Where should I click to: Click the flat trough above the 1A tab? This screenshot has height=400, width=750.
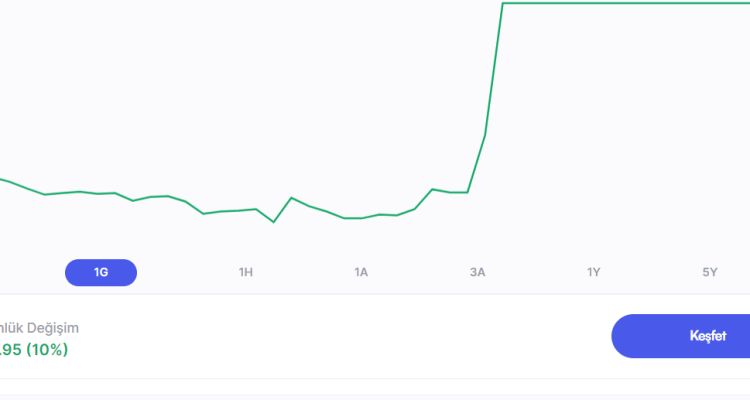tap(354, 217)
